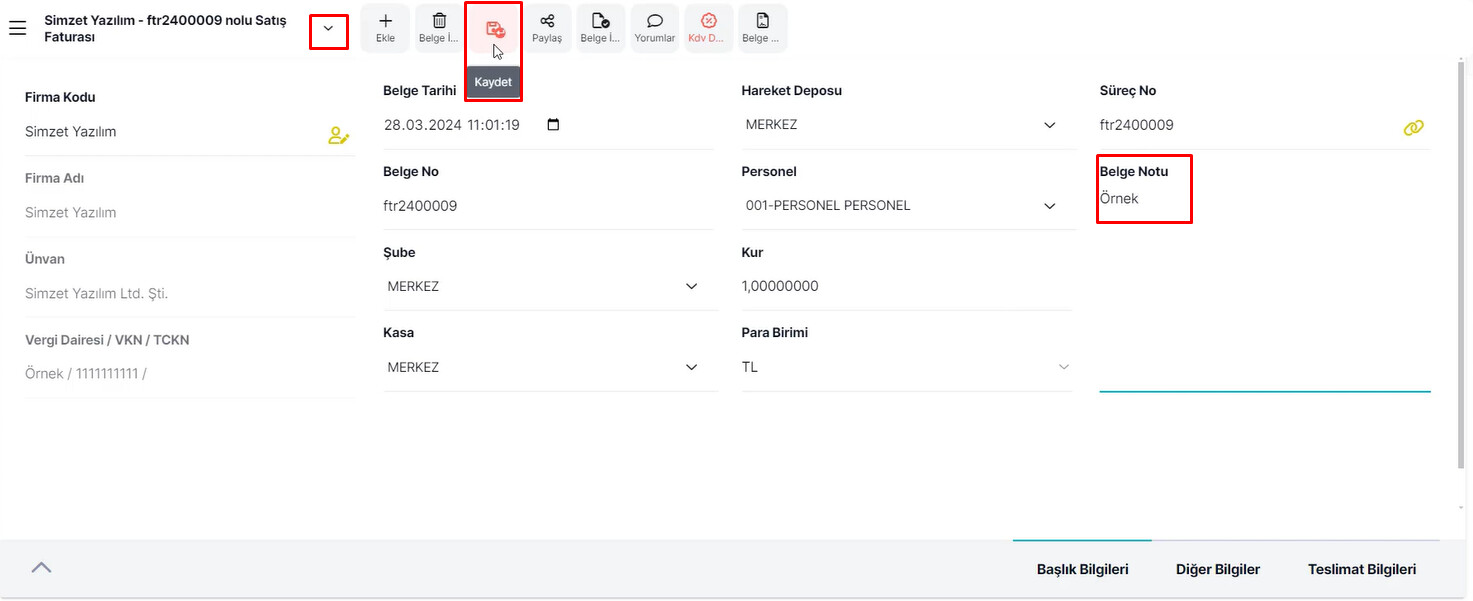The image size is (1473, 601).
Task: Click the Vergi Dairesi Örnek / 1111111111 value
Action: 85,374
